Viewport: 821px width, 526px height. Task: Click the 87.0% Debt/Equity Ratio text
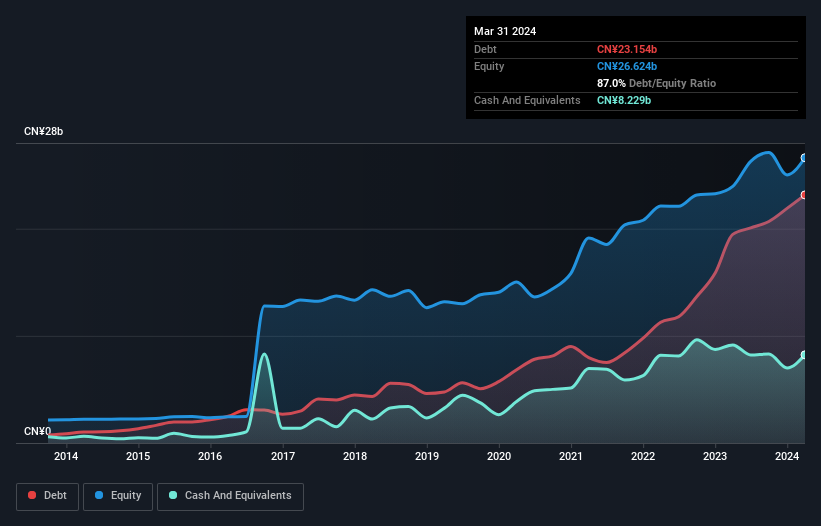[x=657, y=83]
